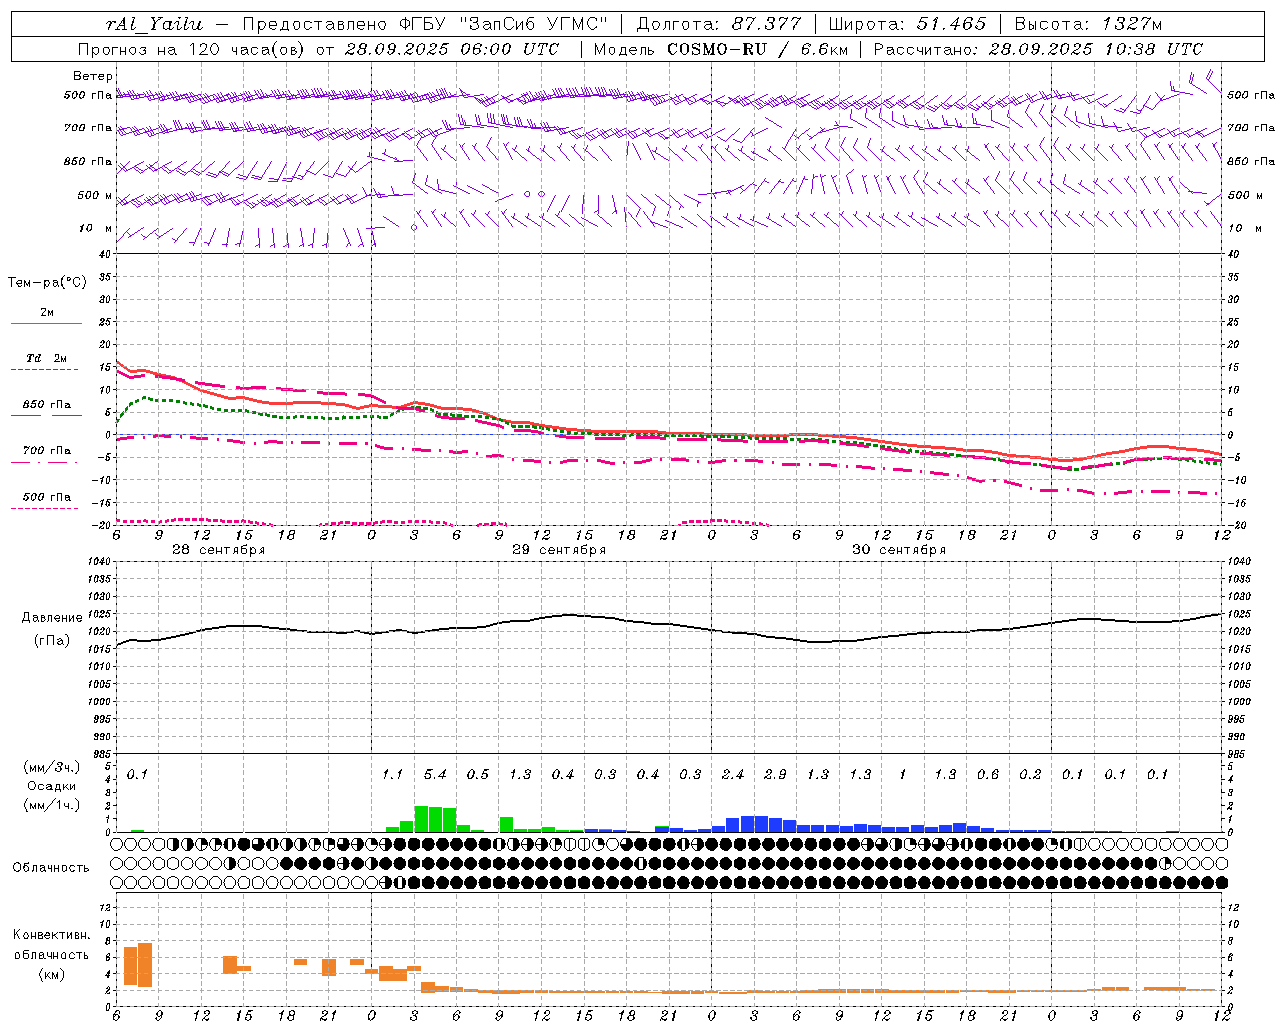
Task: Click the 2.9 precipitation total value
Action: point(775,775)
